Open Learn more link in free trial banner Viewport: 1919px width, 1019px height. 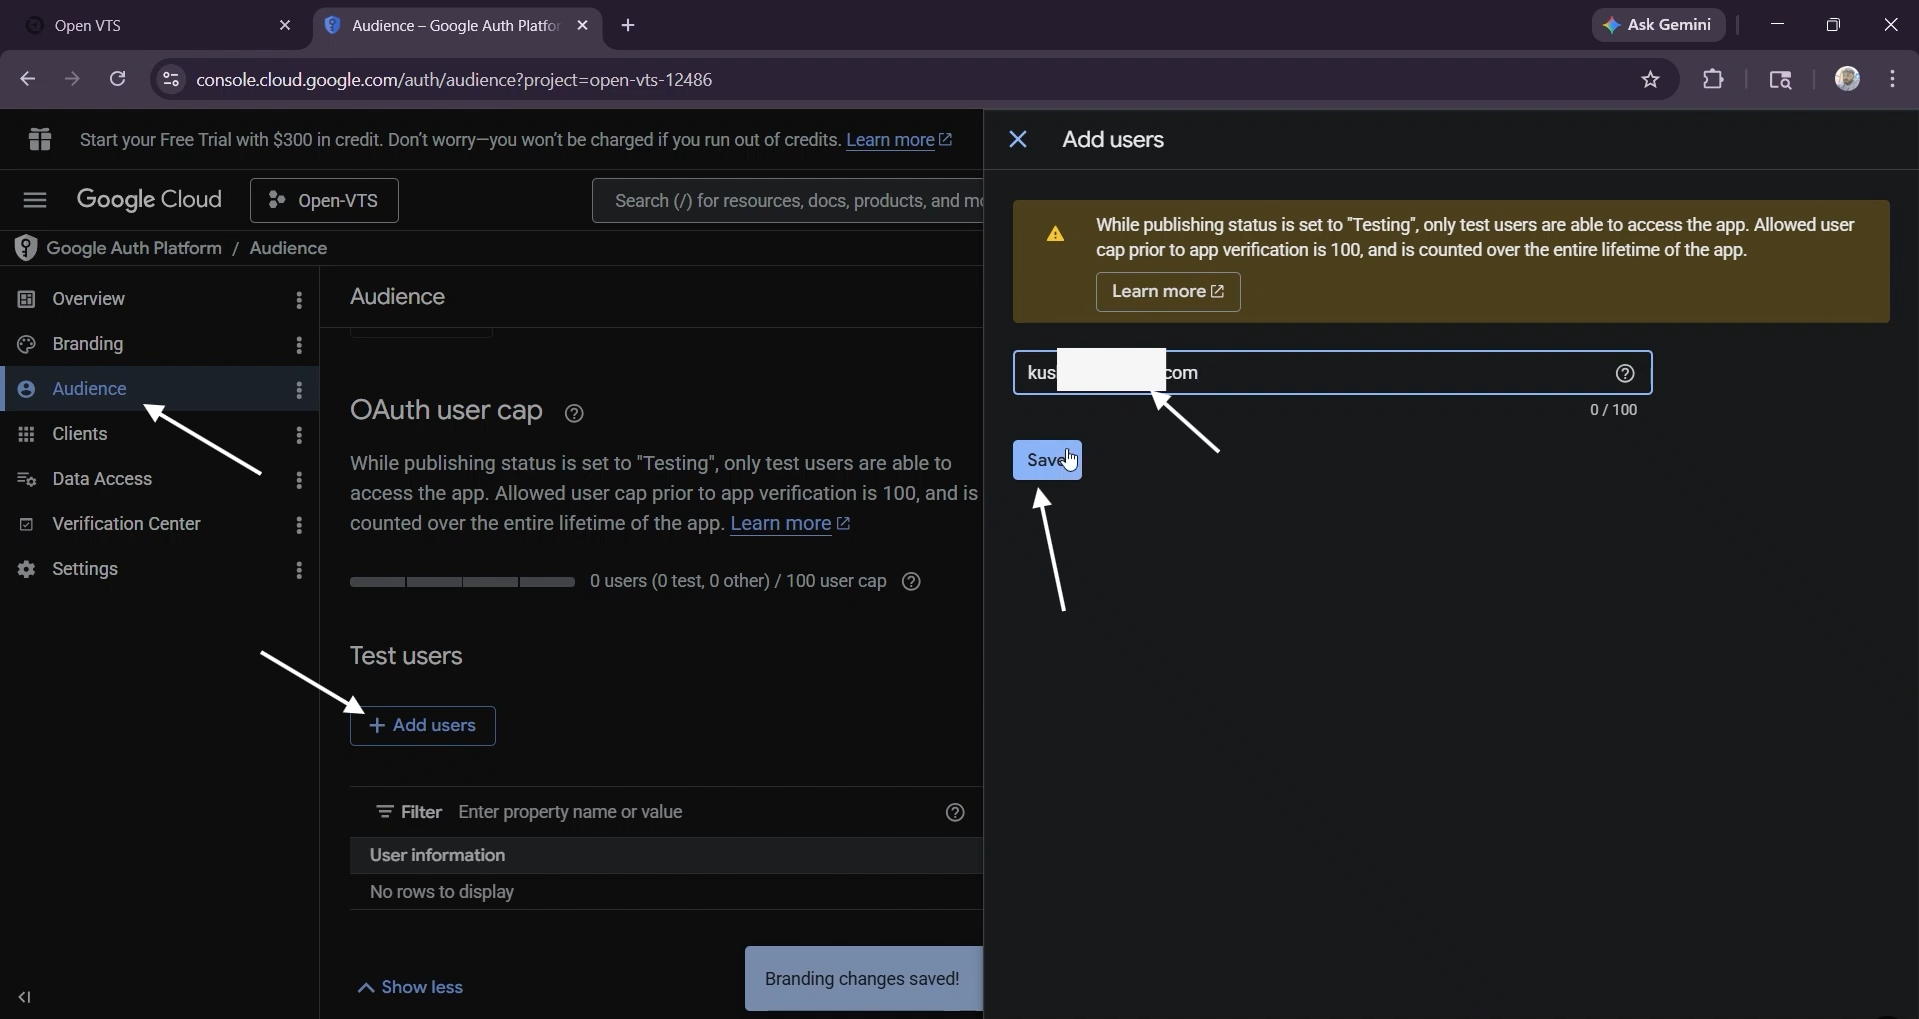pos(899,140)
